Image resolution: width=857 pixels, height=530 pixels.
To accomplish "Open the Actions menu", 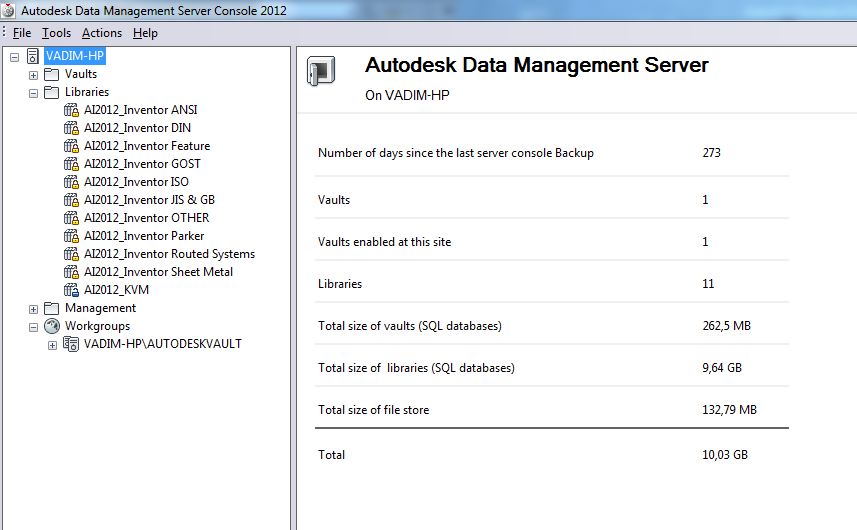I will (x=102, y=33).
